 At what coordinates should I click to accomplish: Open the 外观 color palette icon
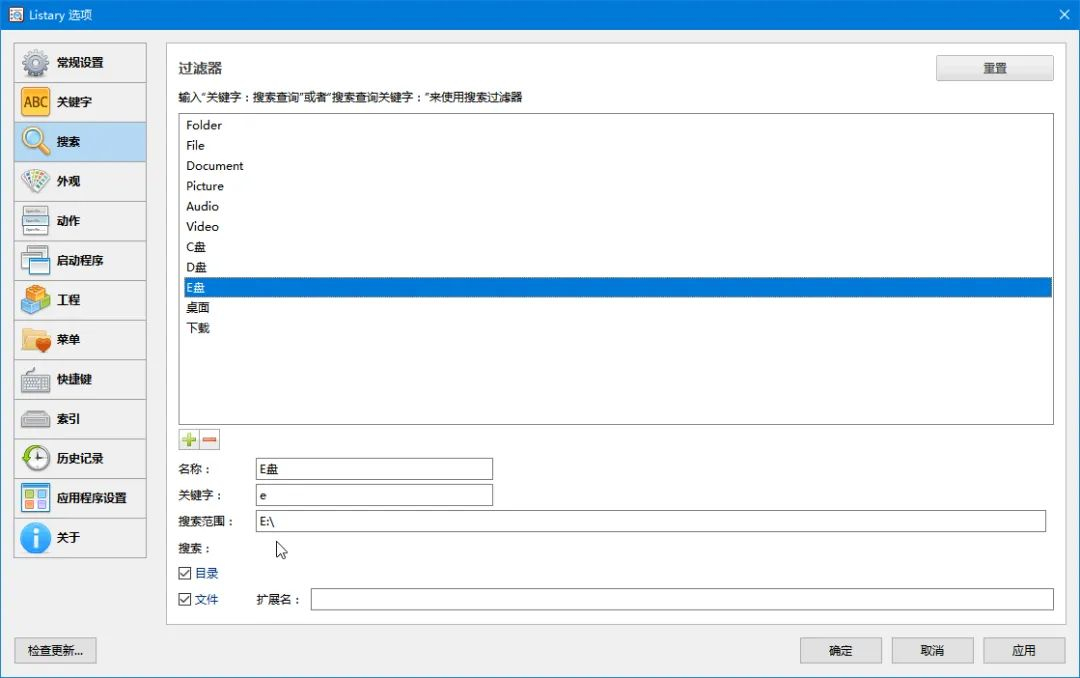pyautogui.click(x=35, y=181)
